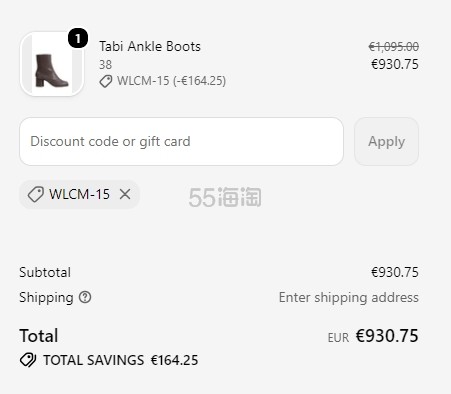Image resolution: width=451 pixels, height=394 pixels.
Task: Select the Tabi Ankle Boots product title
Action: pos(150,46)
